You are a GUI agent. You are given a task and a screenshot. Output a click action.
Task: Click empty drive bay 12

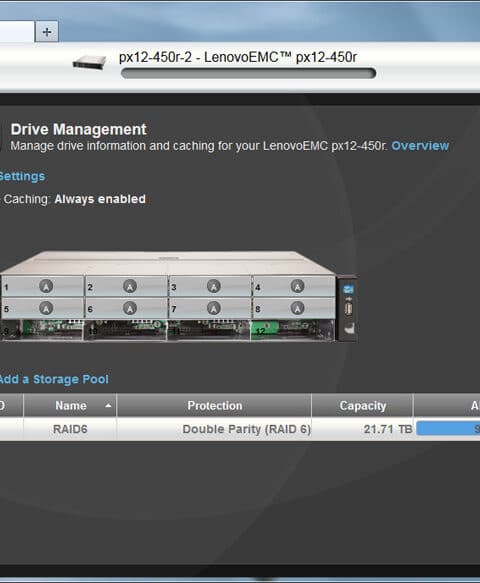tap(293, 330)
